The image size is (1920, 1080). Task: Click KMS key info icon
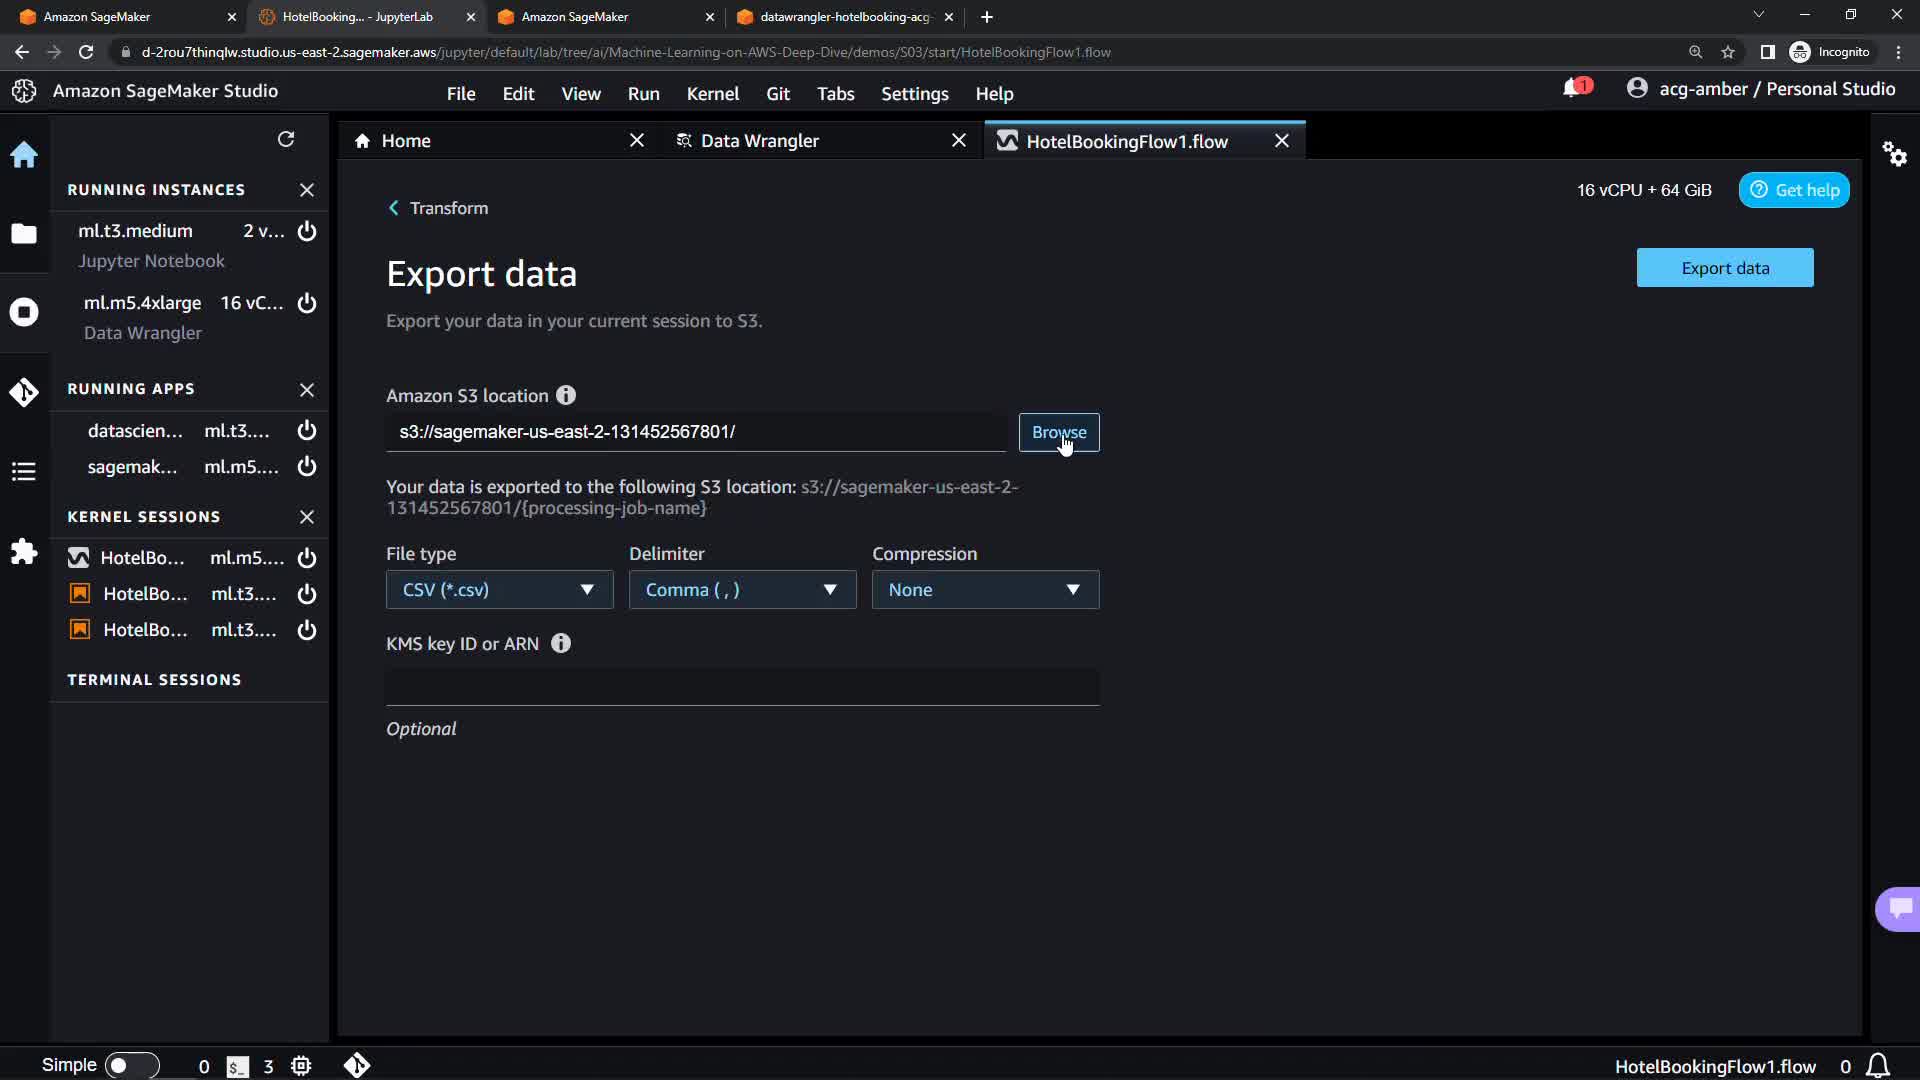(561, 643)
